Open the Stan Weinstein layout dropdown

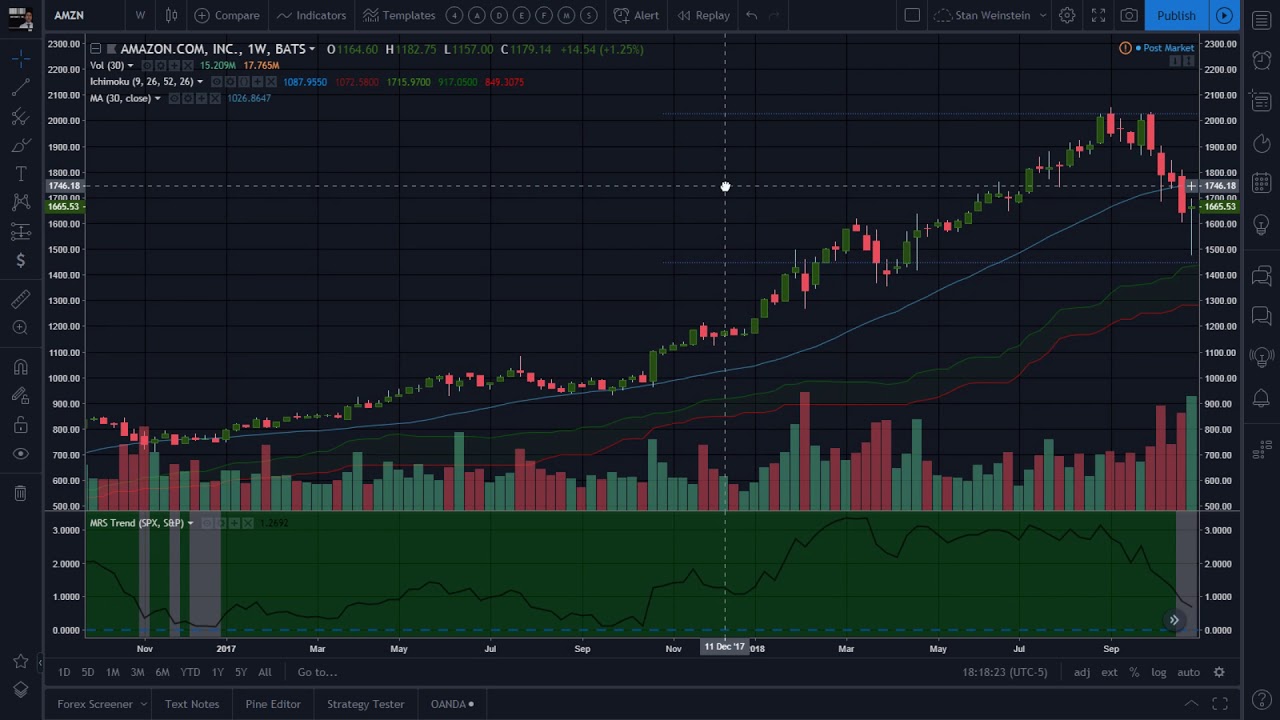point(991,15)
